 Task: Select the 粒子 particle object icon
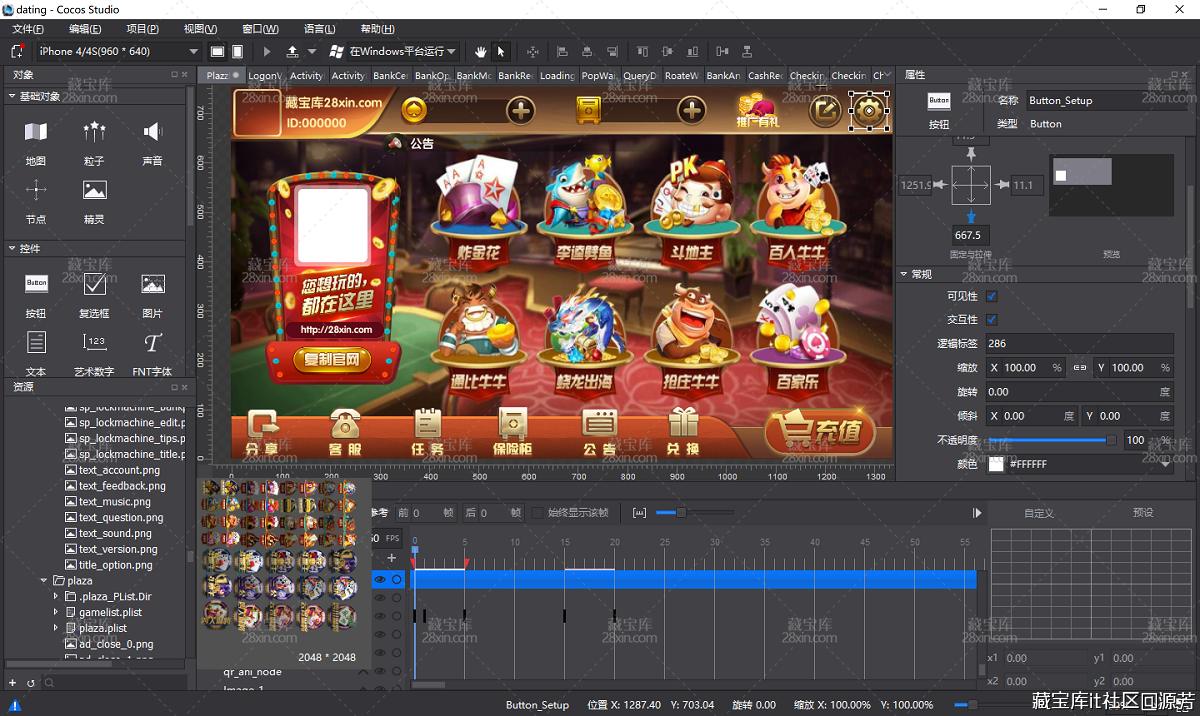(x=94, y=132)
